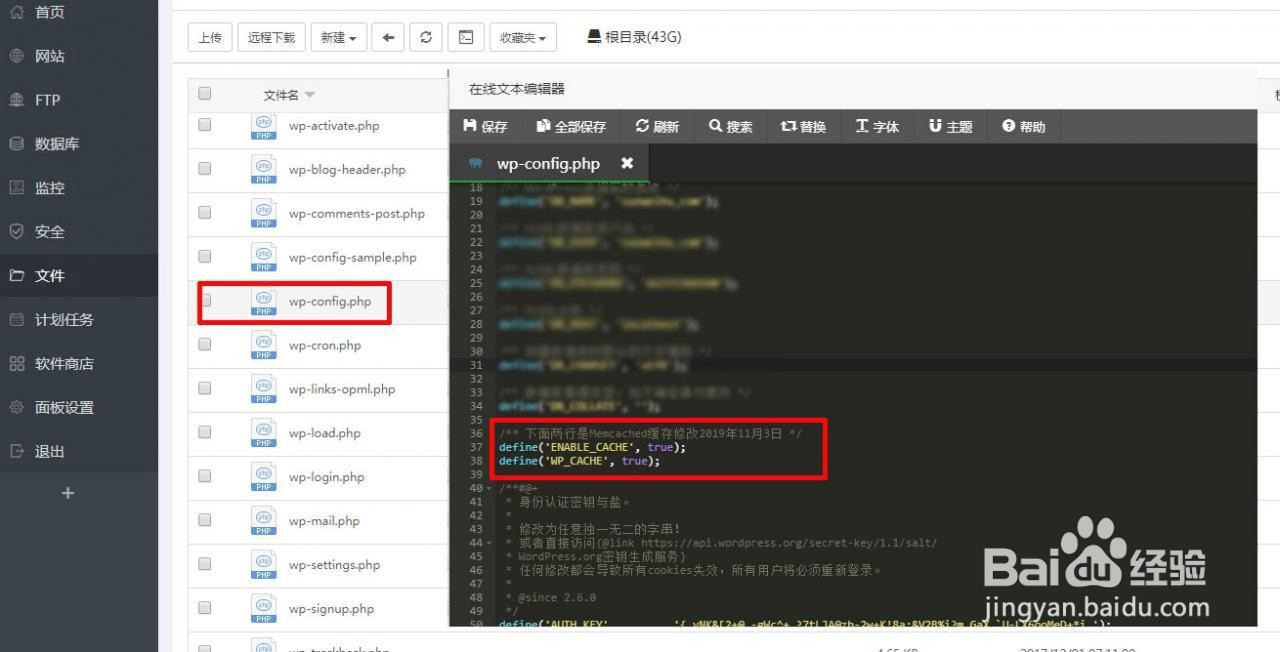Click the refresh directory icon
Screen dimensions: 1280x652
(426, 37)
